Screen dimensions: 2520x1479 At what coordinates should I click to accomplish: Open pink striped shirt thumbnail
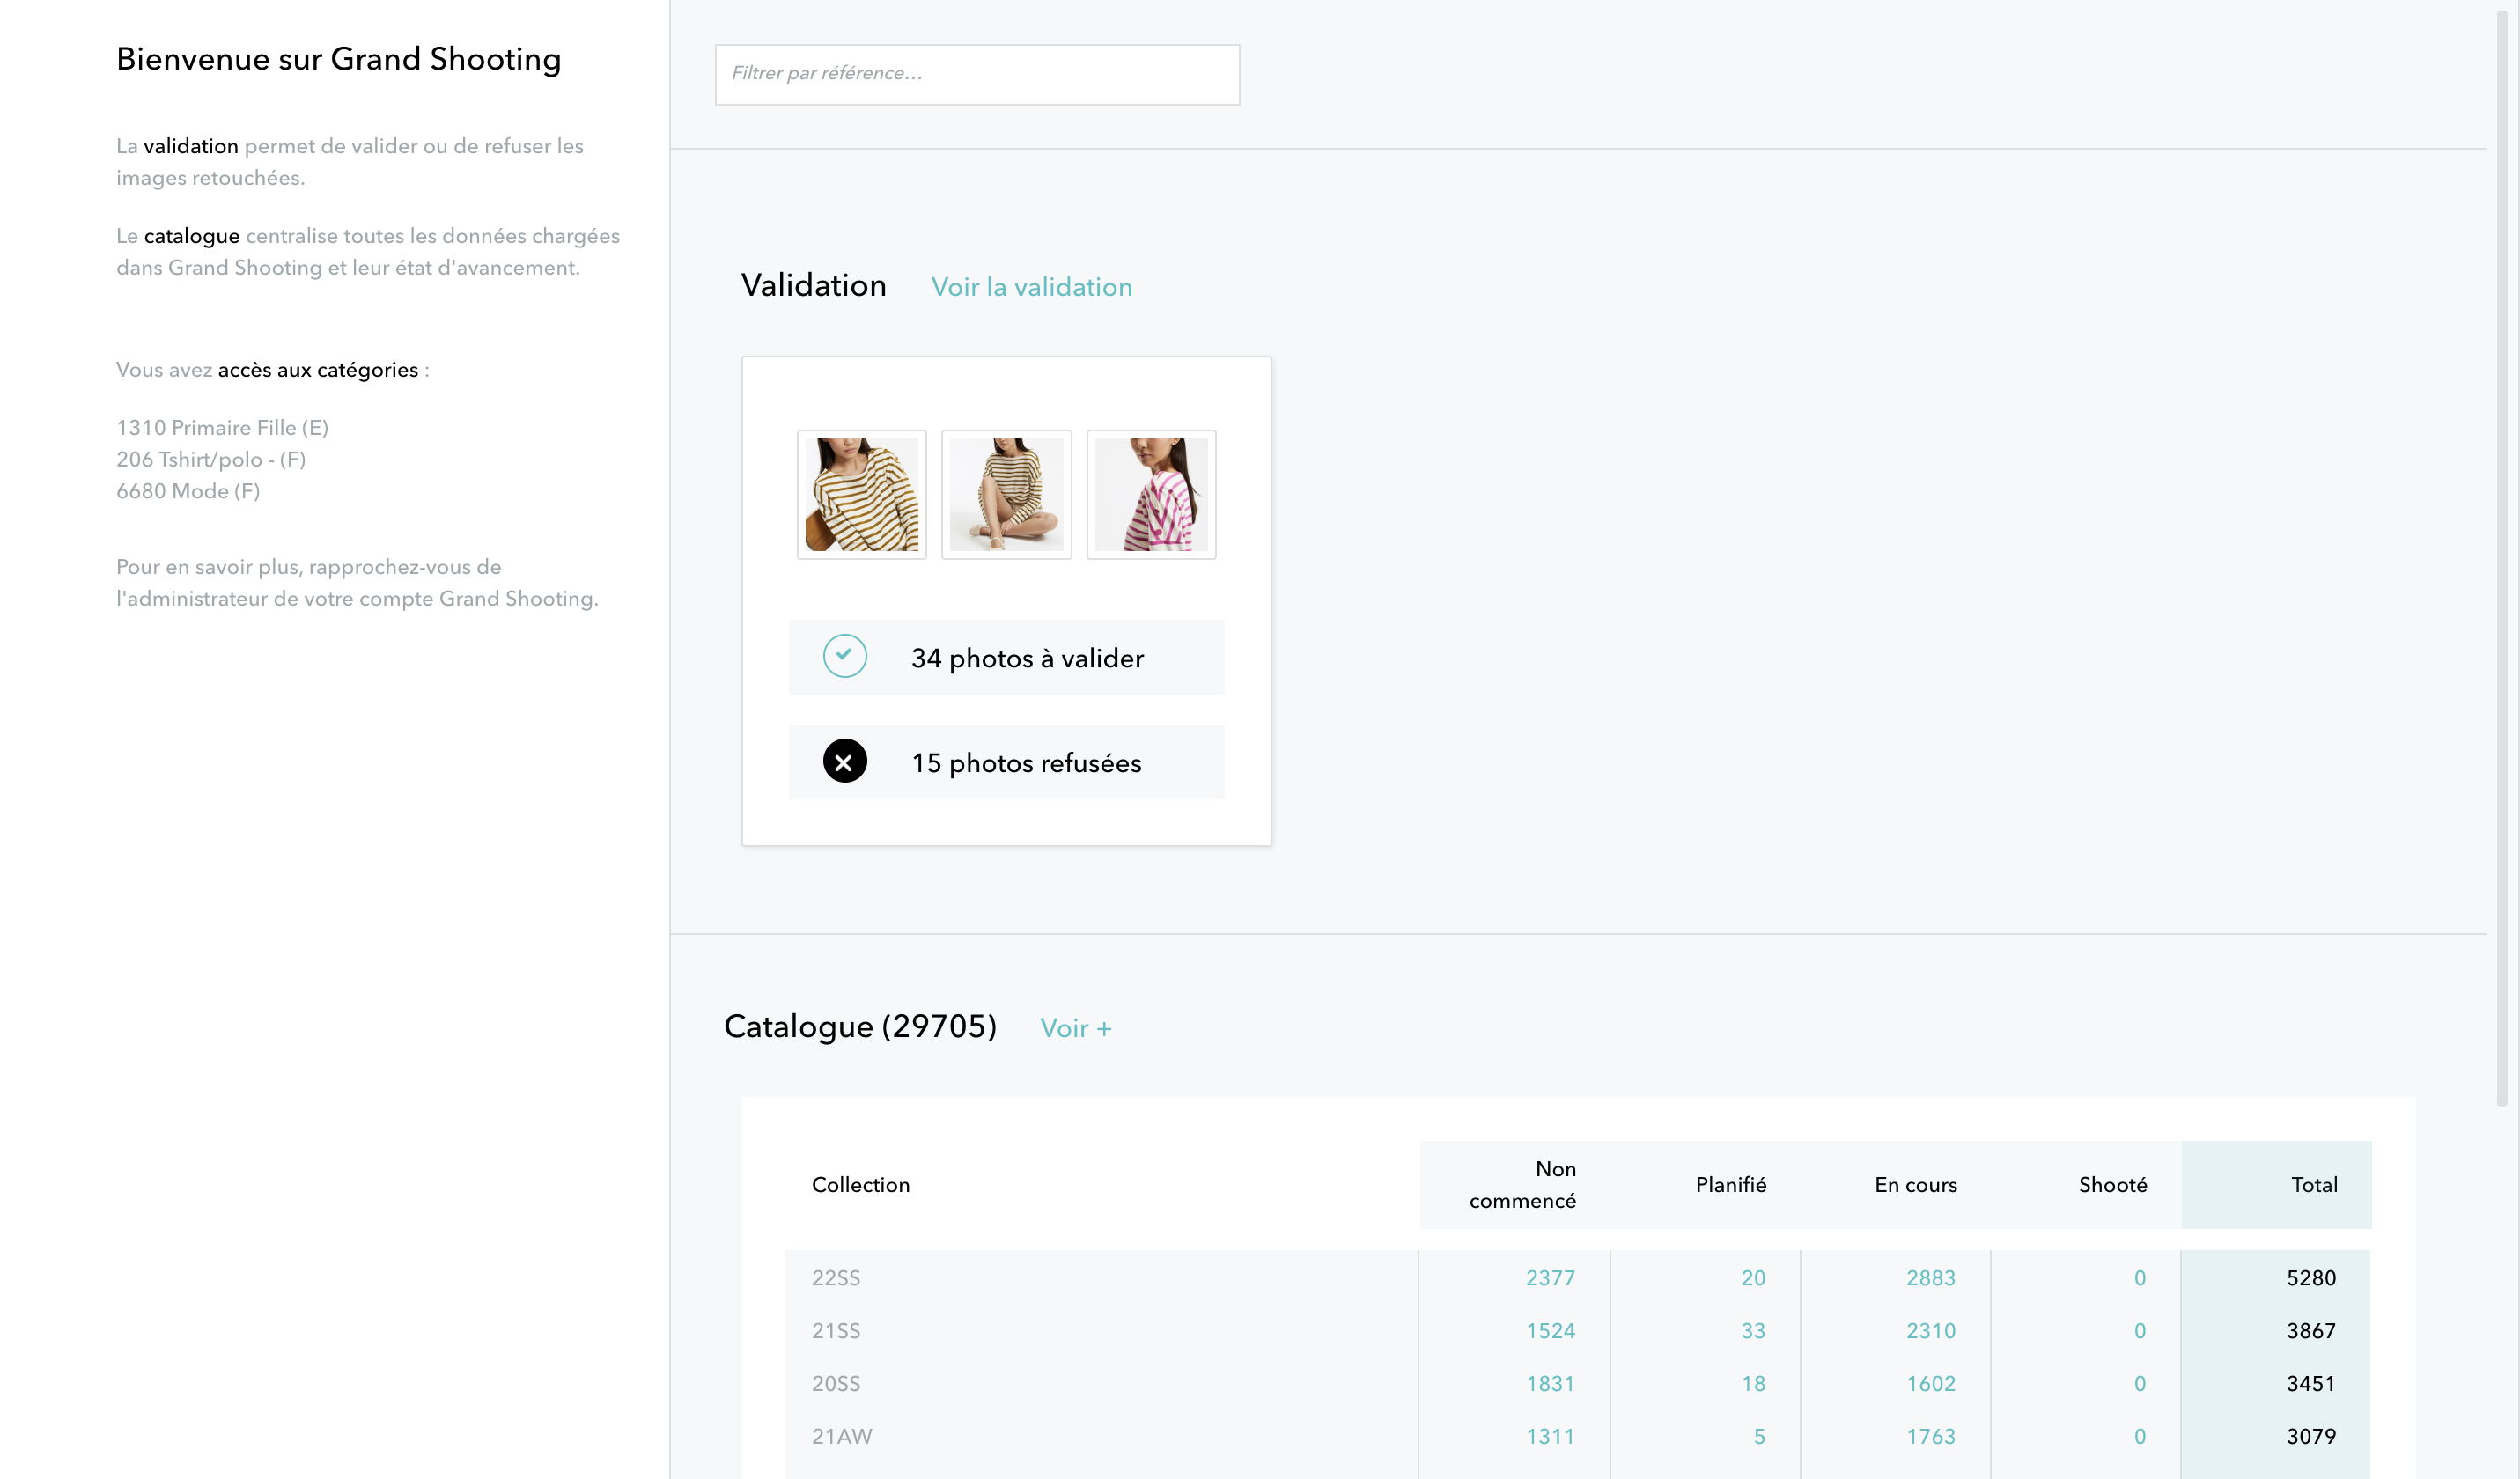(1150, 494)
